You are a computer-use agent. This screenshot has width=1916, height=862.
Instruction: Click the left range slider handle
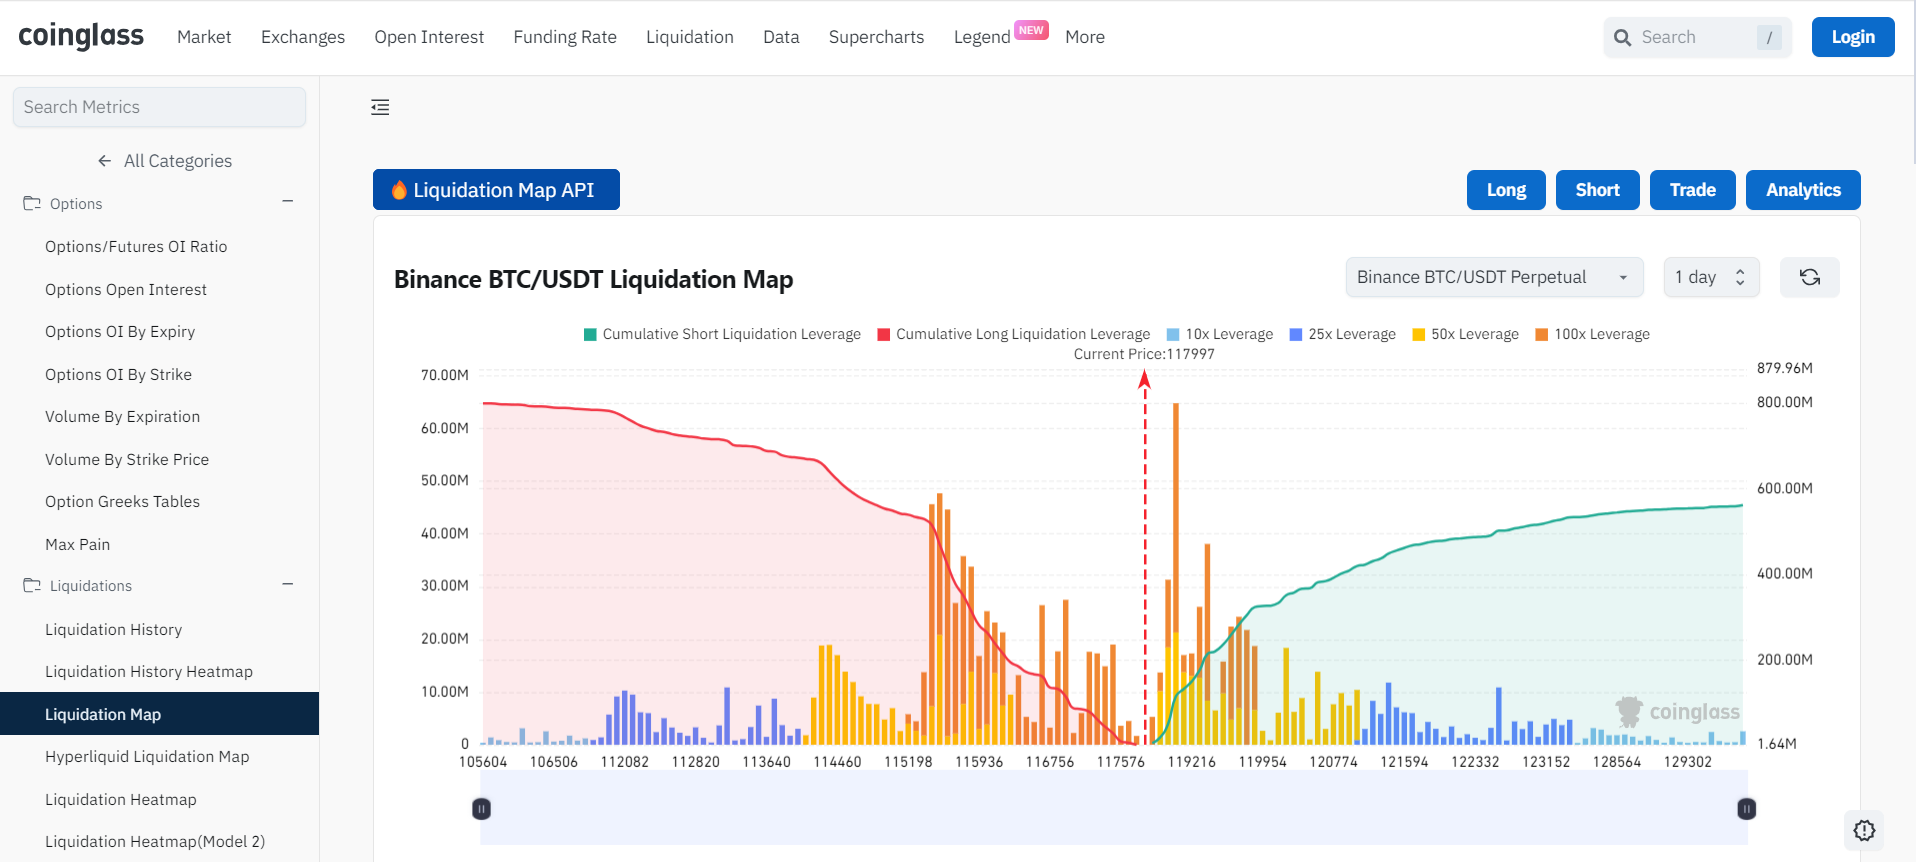click(x=481, y=808)
